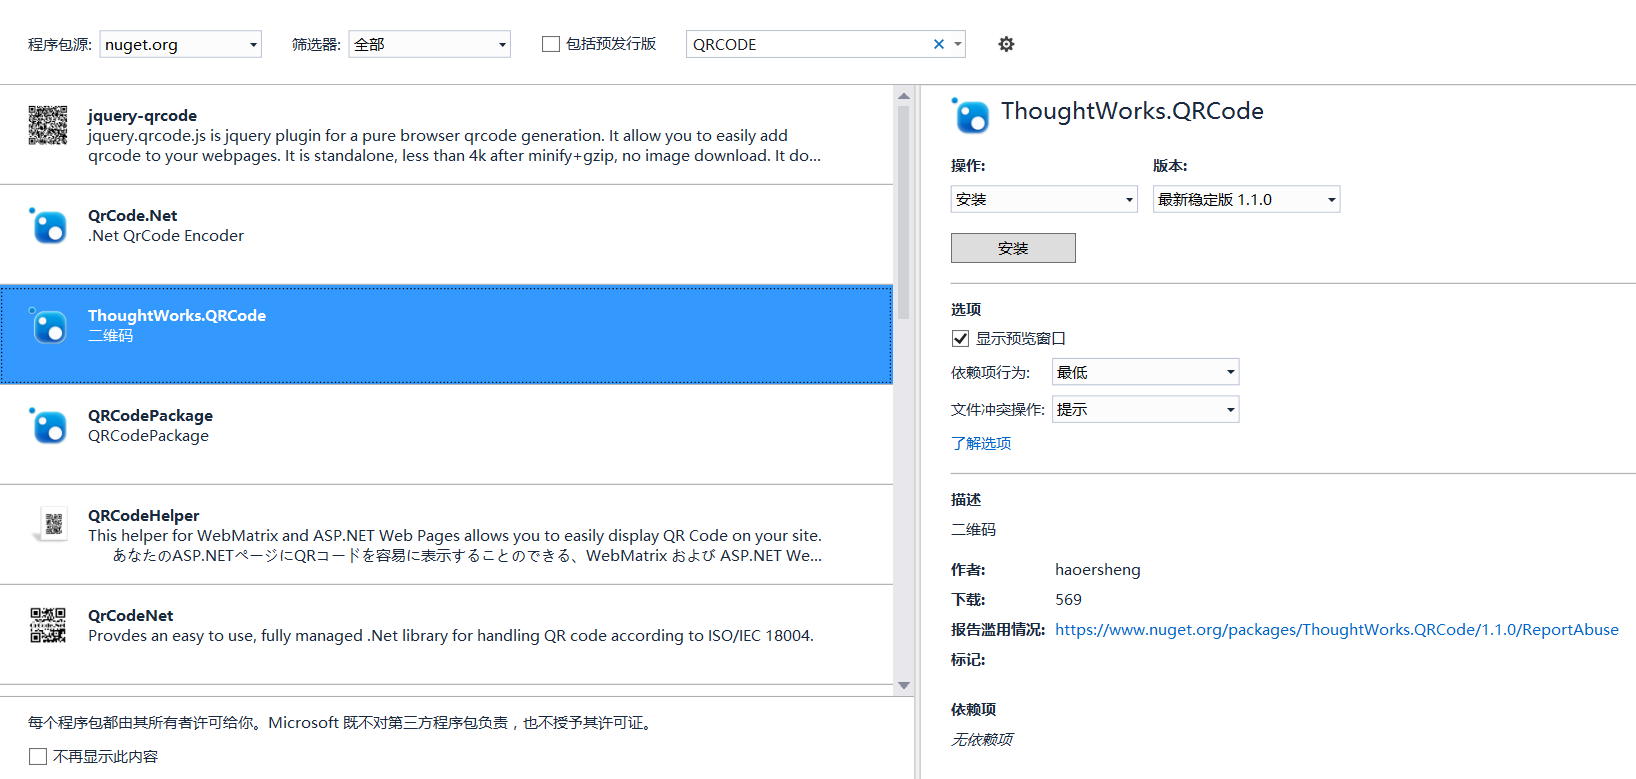This screenshot has width=1636, height=779.
Task: Open the 操作 安装 dropdown
Action: coord(1044,199)
